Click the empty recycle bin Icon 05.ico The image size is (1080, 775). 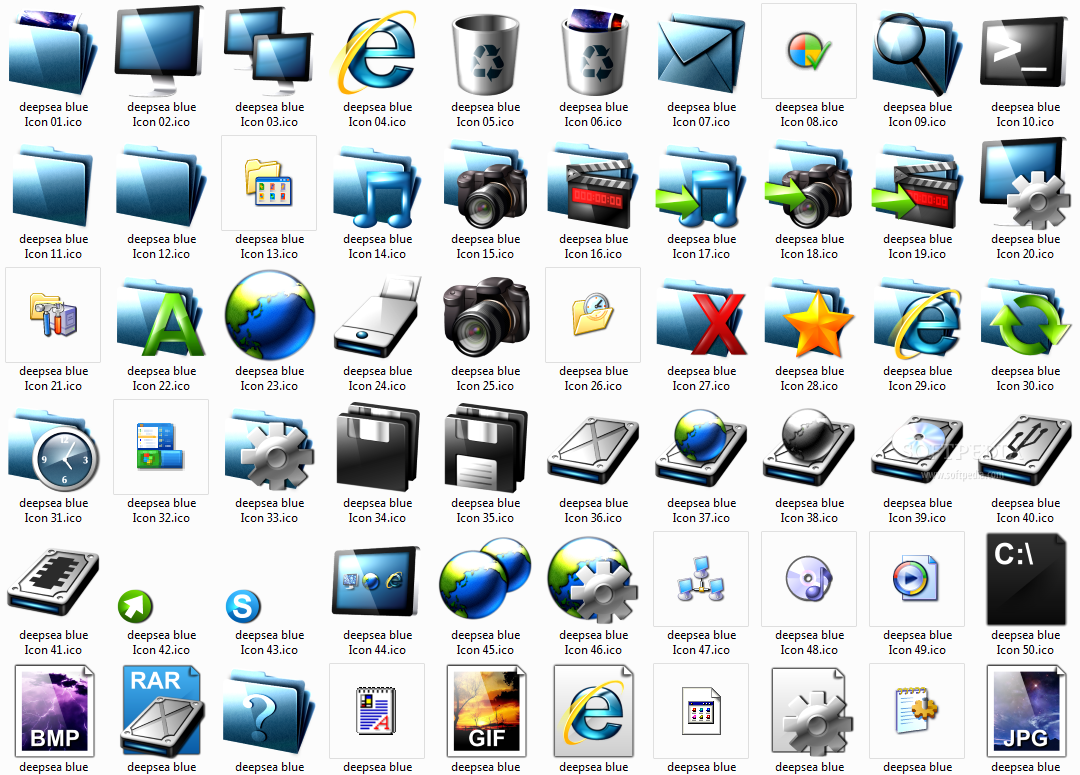point(486,54)
